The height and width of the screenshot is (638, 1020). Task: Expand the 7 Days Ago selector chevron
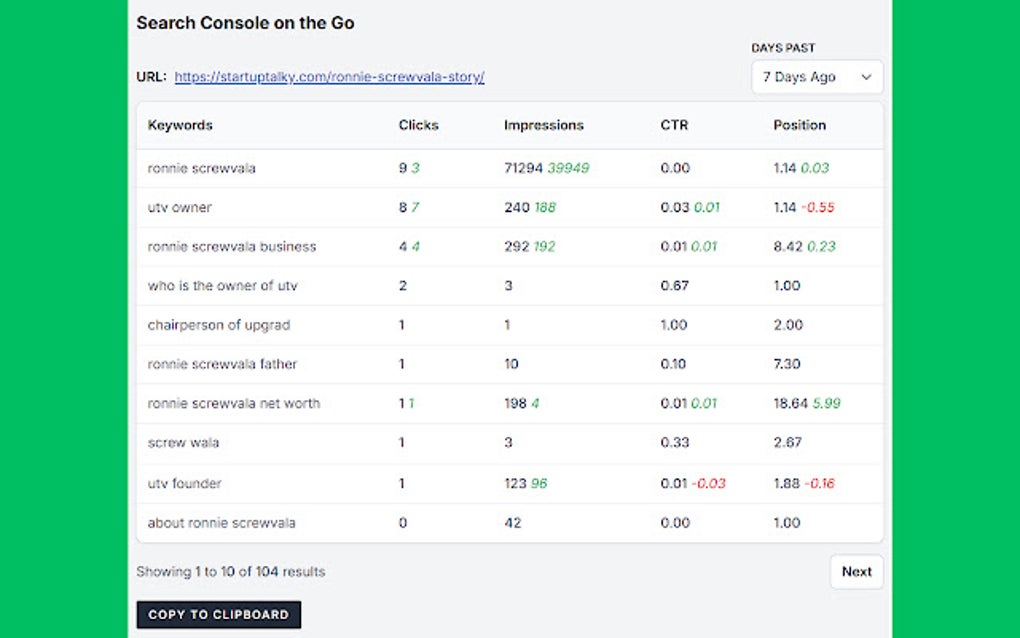click(869, 76)
